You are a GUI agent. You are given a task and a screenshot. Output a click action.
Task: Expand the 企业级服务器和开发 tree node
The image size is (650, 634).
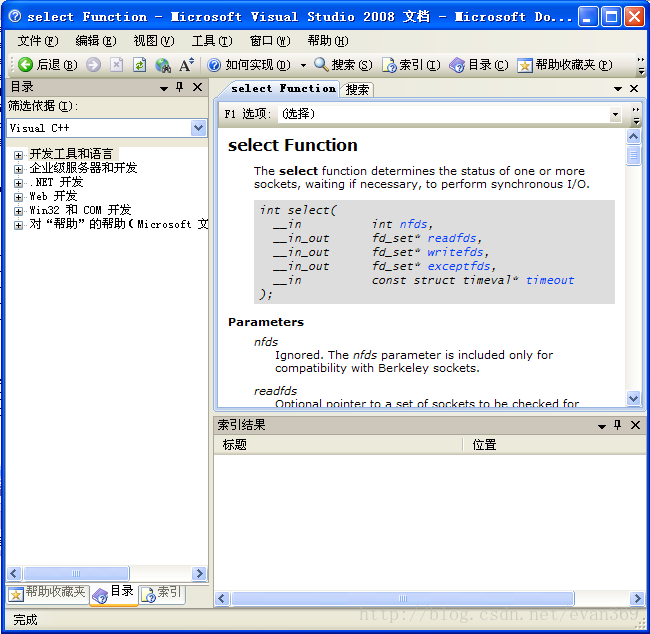coord(18,169)
